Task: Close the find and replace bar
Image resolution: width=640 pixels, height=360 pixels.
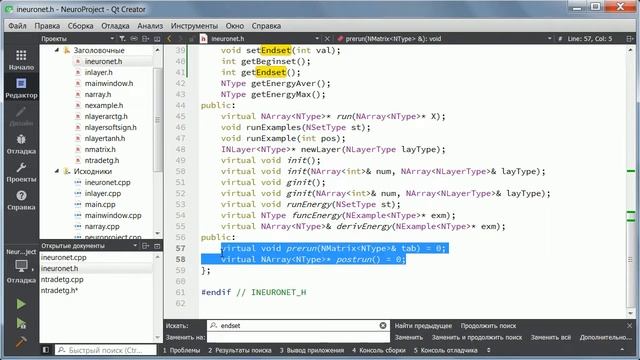Action: [x=630, y=325]
